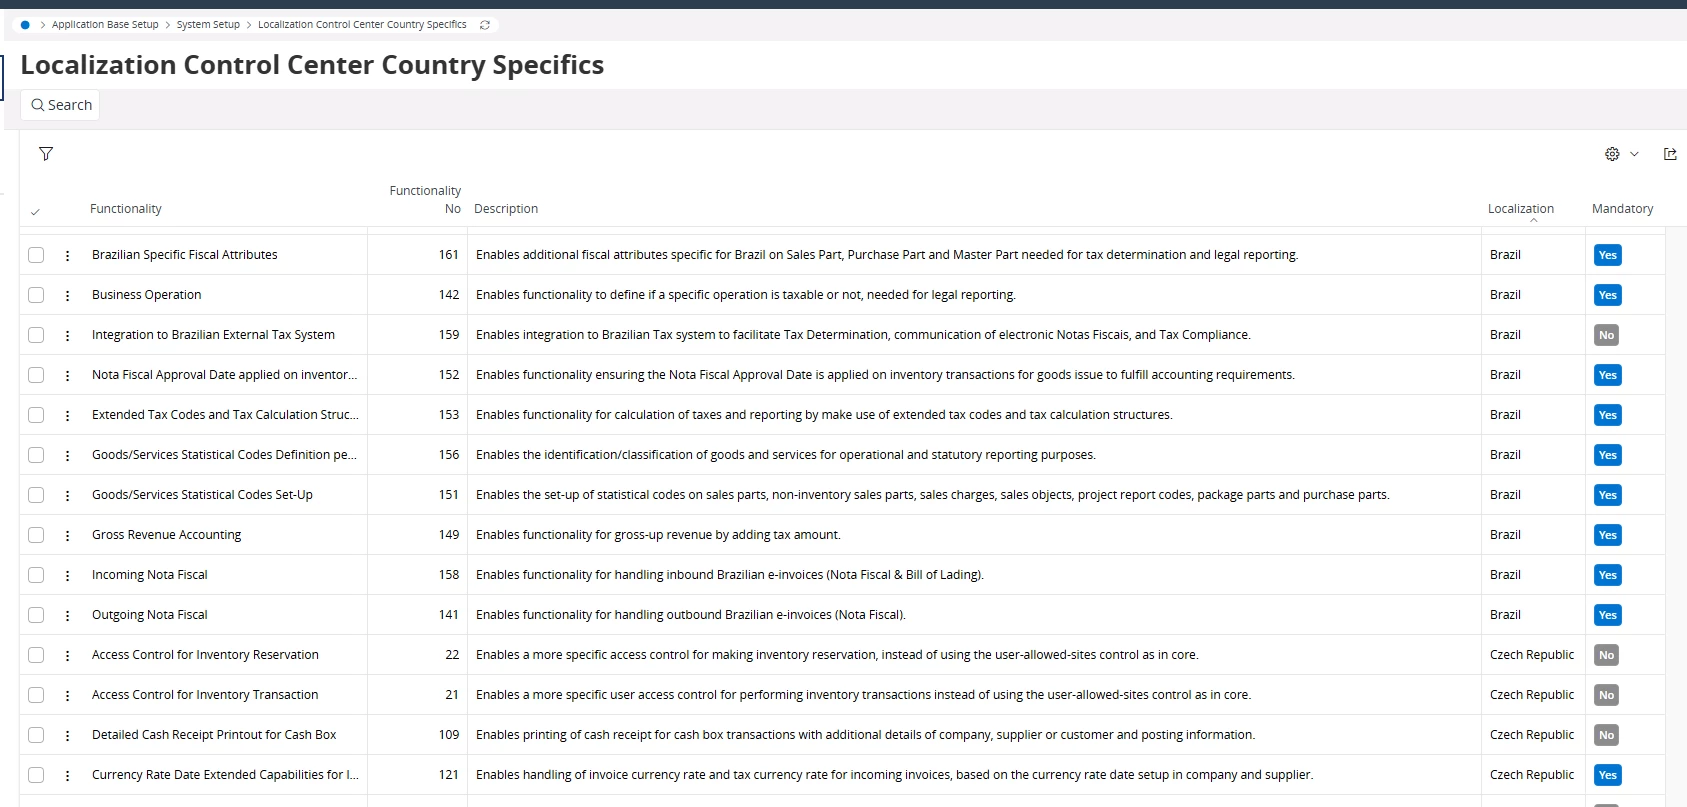Expand the dropdown arrow beside settings gear
Screen dimensions: 1687x807
[1634, 154]
